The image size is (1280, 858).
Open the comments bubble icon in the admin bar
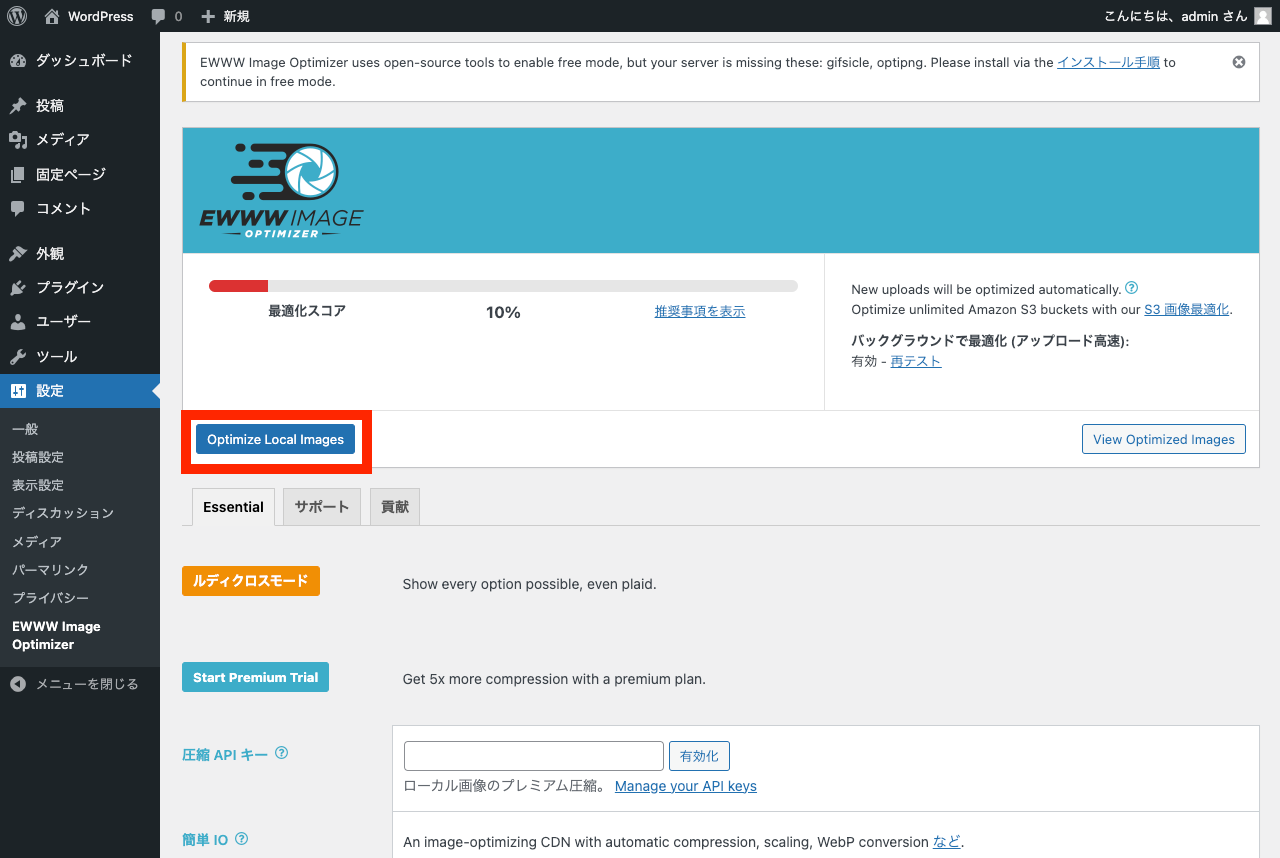159,17
